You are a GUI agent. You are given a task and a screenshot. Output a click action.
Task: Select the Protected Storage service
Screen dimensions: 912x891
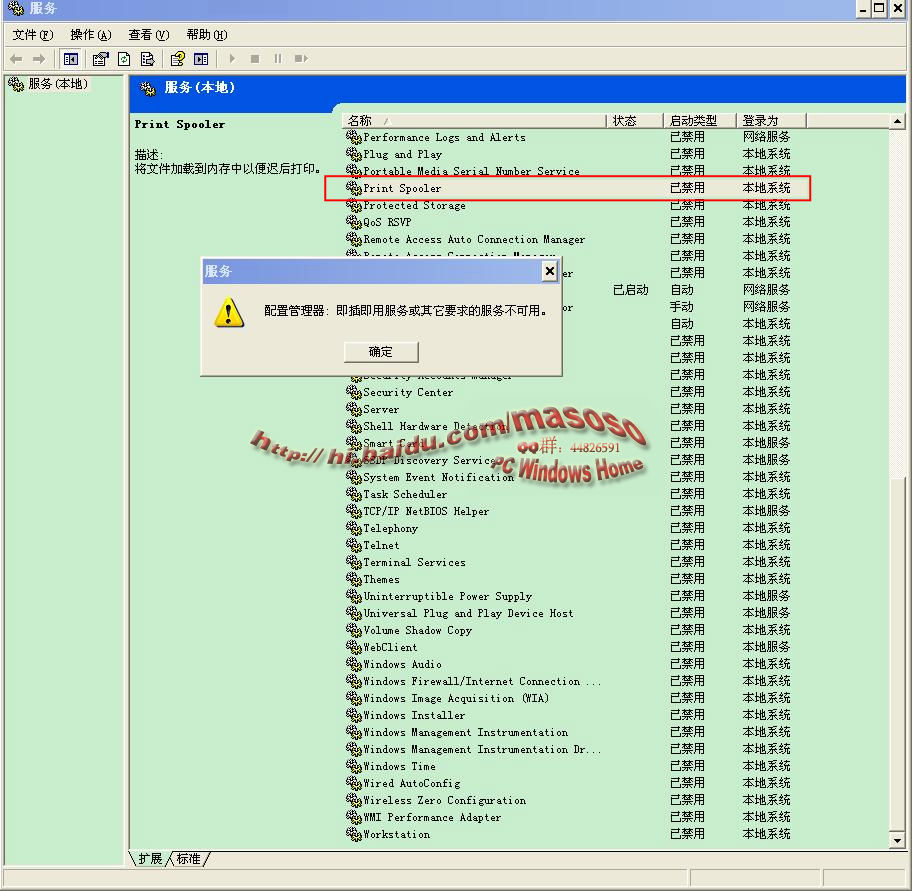[x=414, y=205]
